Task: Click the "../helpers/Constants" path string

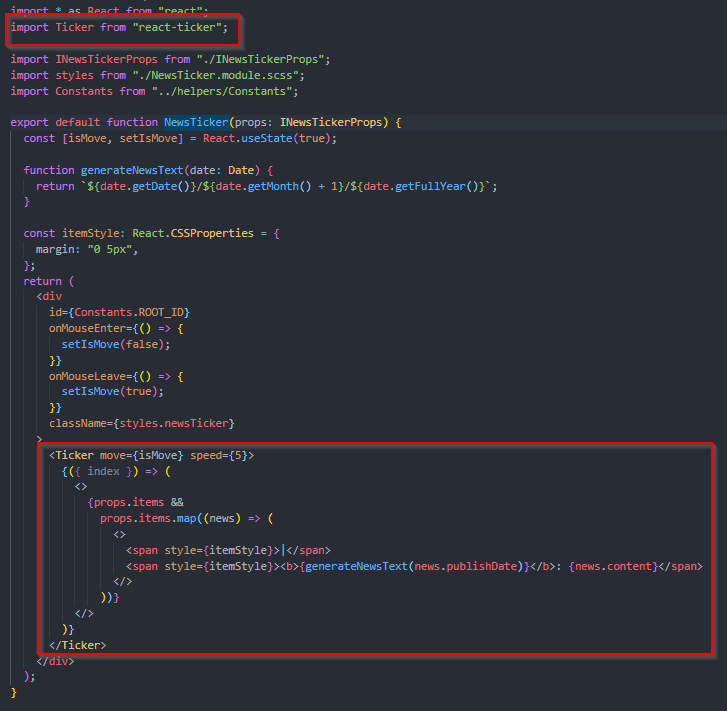Action: (x=222, y=91)
